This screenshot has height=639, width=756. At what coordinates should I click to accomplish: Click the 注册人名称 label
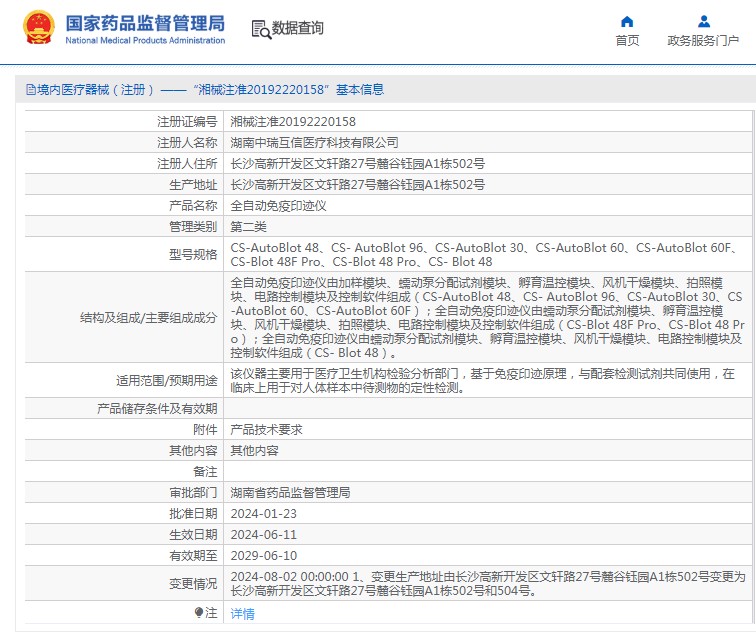point(187,142)
